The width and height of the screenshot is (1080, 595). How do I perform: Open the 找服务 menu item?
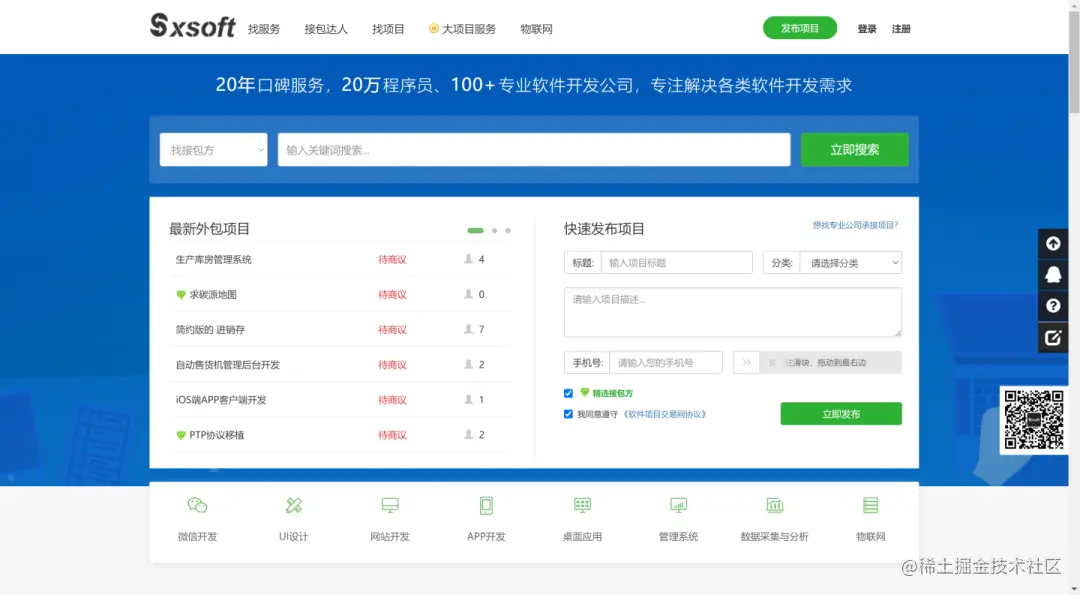point(264,29)
